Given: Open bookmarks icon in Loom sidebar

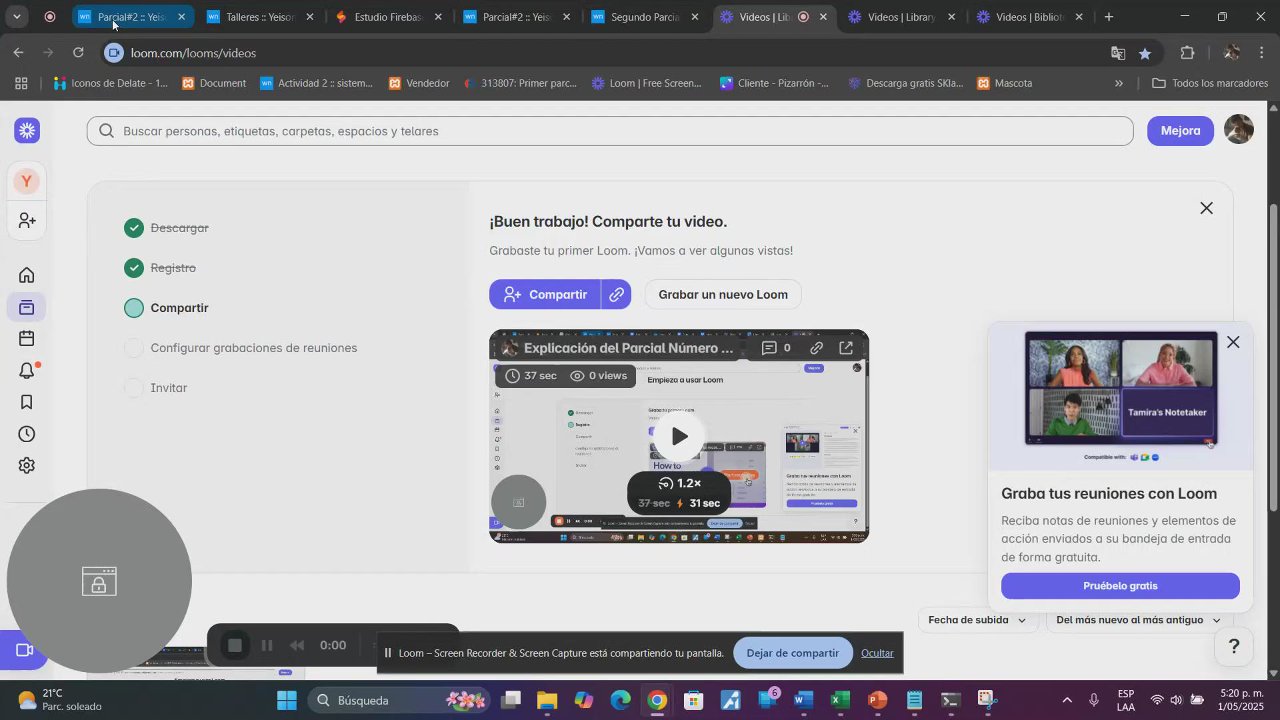Looking at the screenshot, I should pyautogui.click(x=27, y=403).
